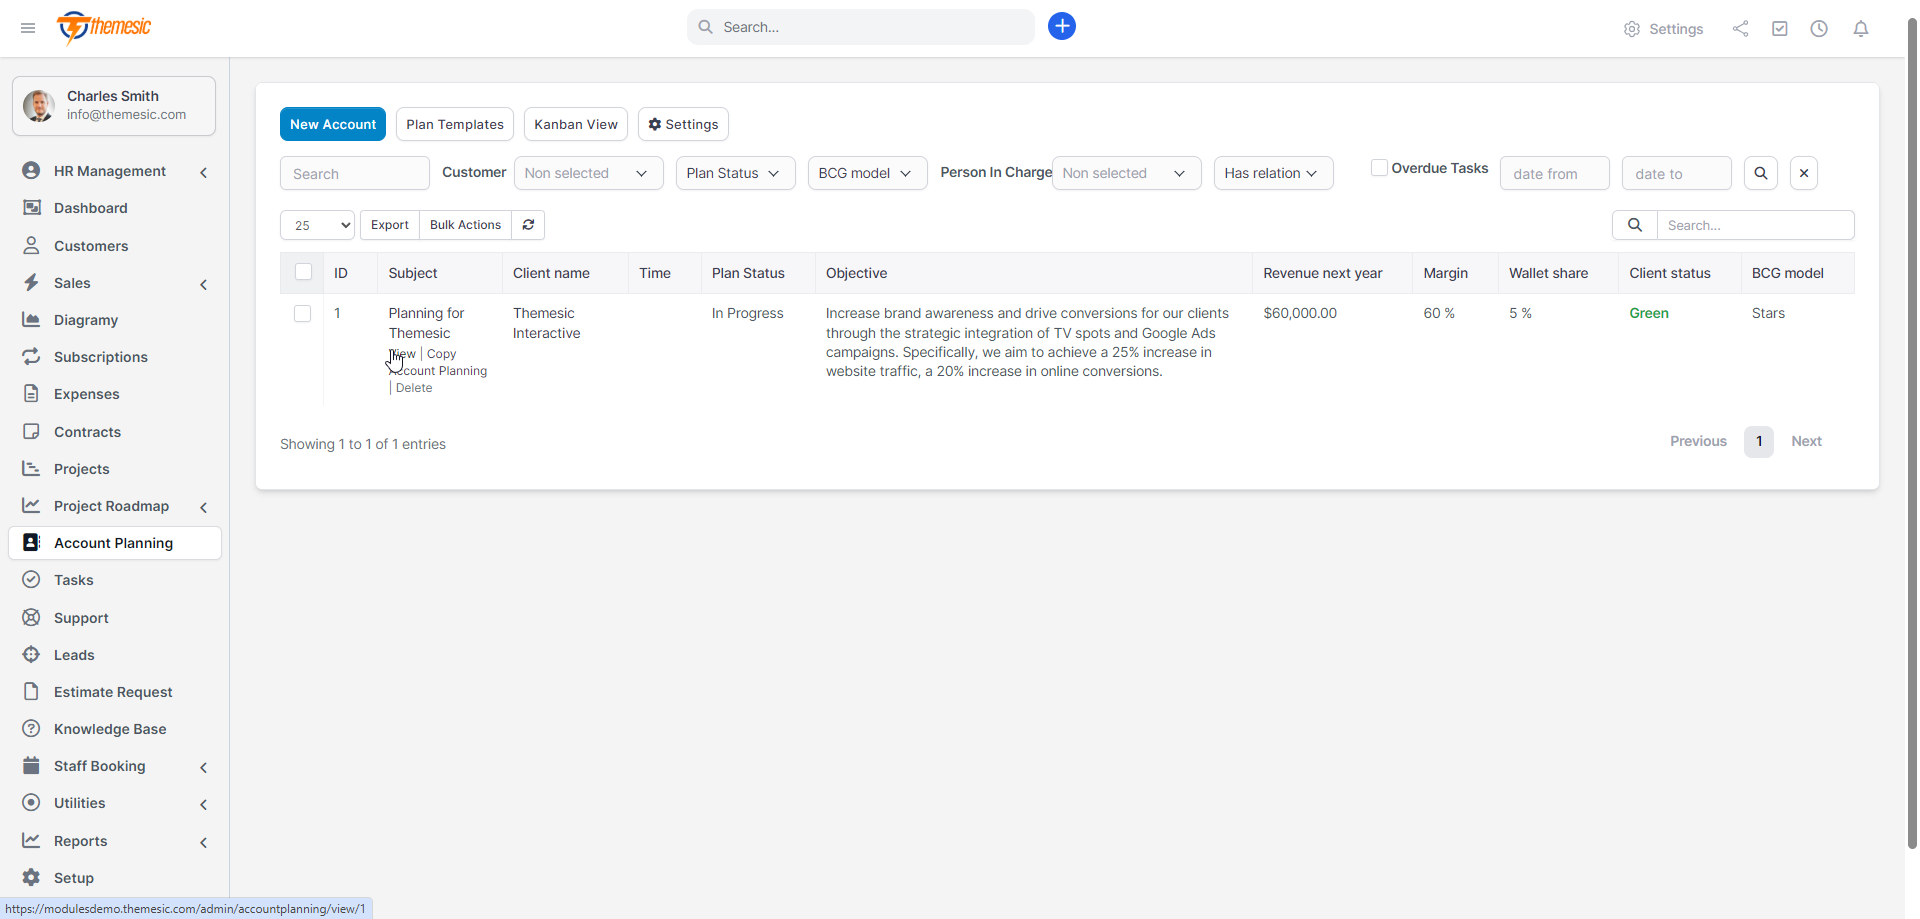Clear filters with the X button
This screenshot has height=919, width=1920.
tap(1804, 173)
